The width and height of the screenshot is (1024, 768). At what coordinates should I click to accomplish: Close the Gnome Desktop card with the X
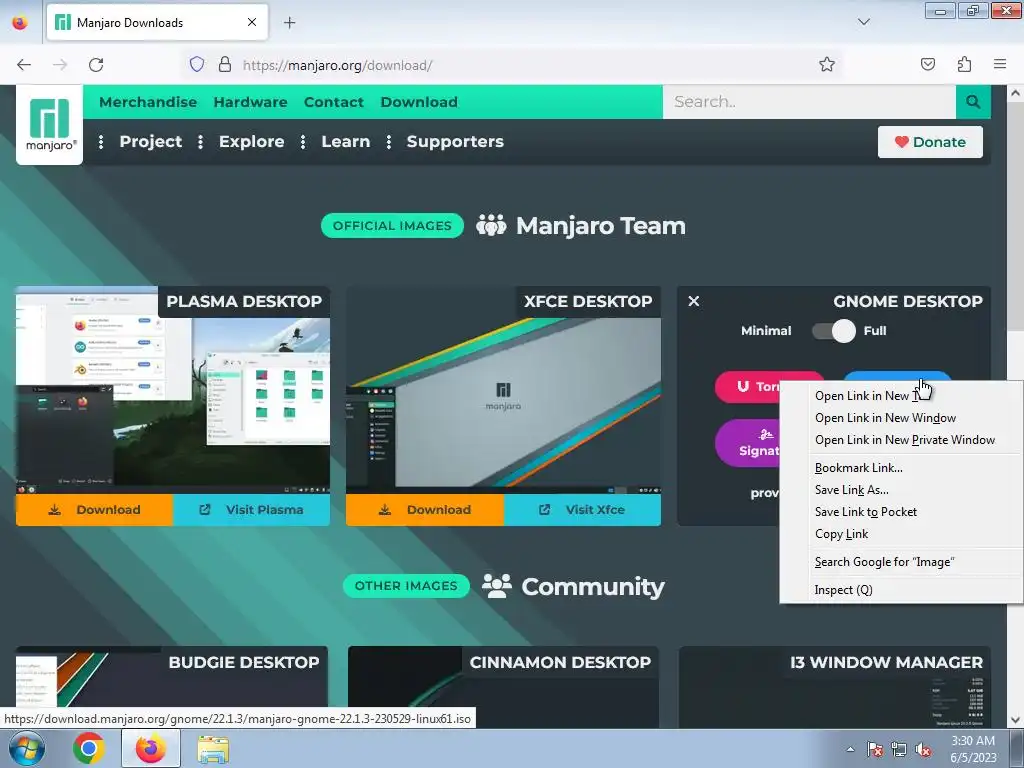(x=694, y=301)
